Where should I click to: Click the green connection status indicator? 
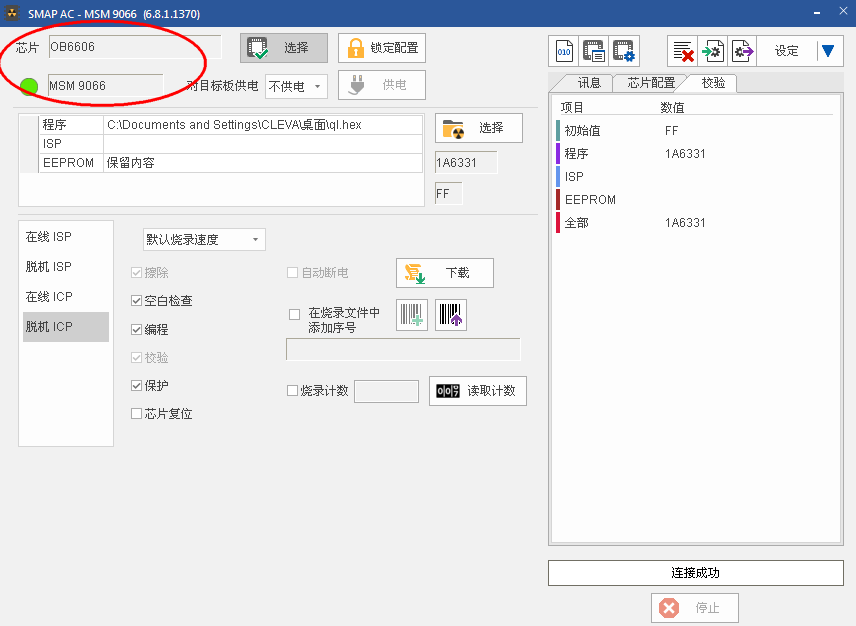coord(29,86)
